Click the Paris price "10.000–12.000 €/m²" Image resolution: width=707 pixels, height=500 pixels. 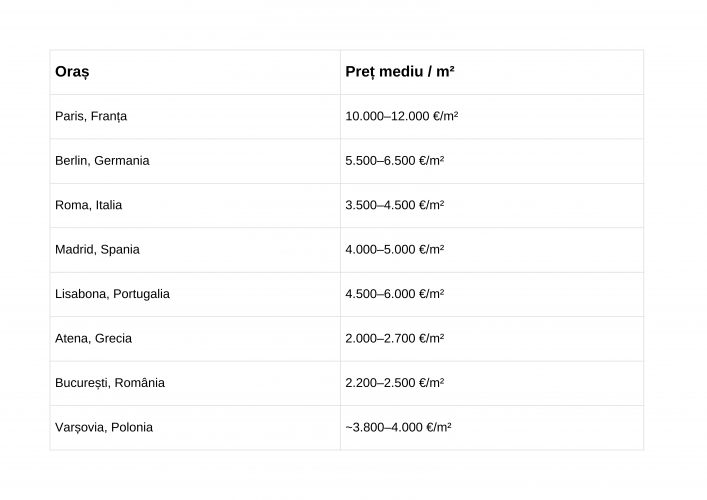(x=401, y=116)
